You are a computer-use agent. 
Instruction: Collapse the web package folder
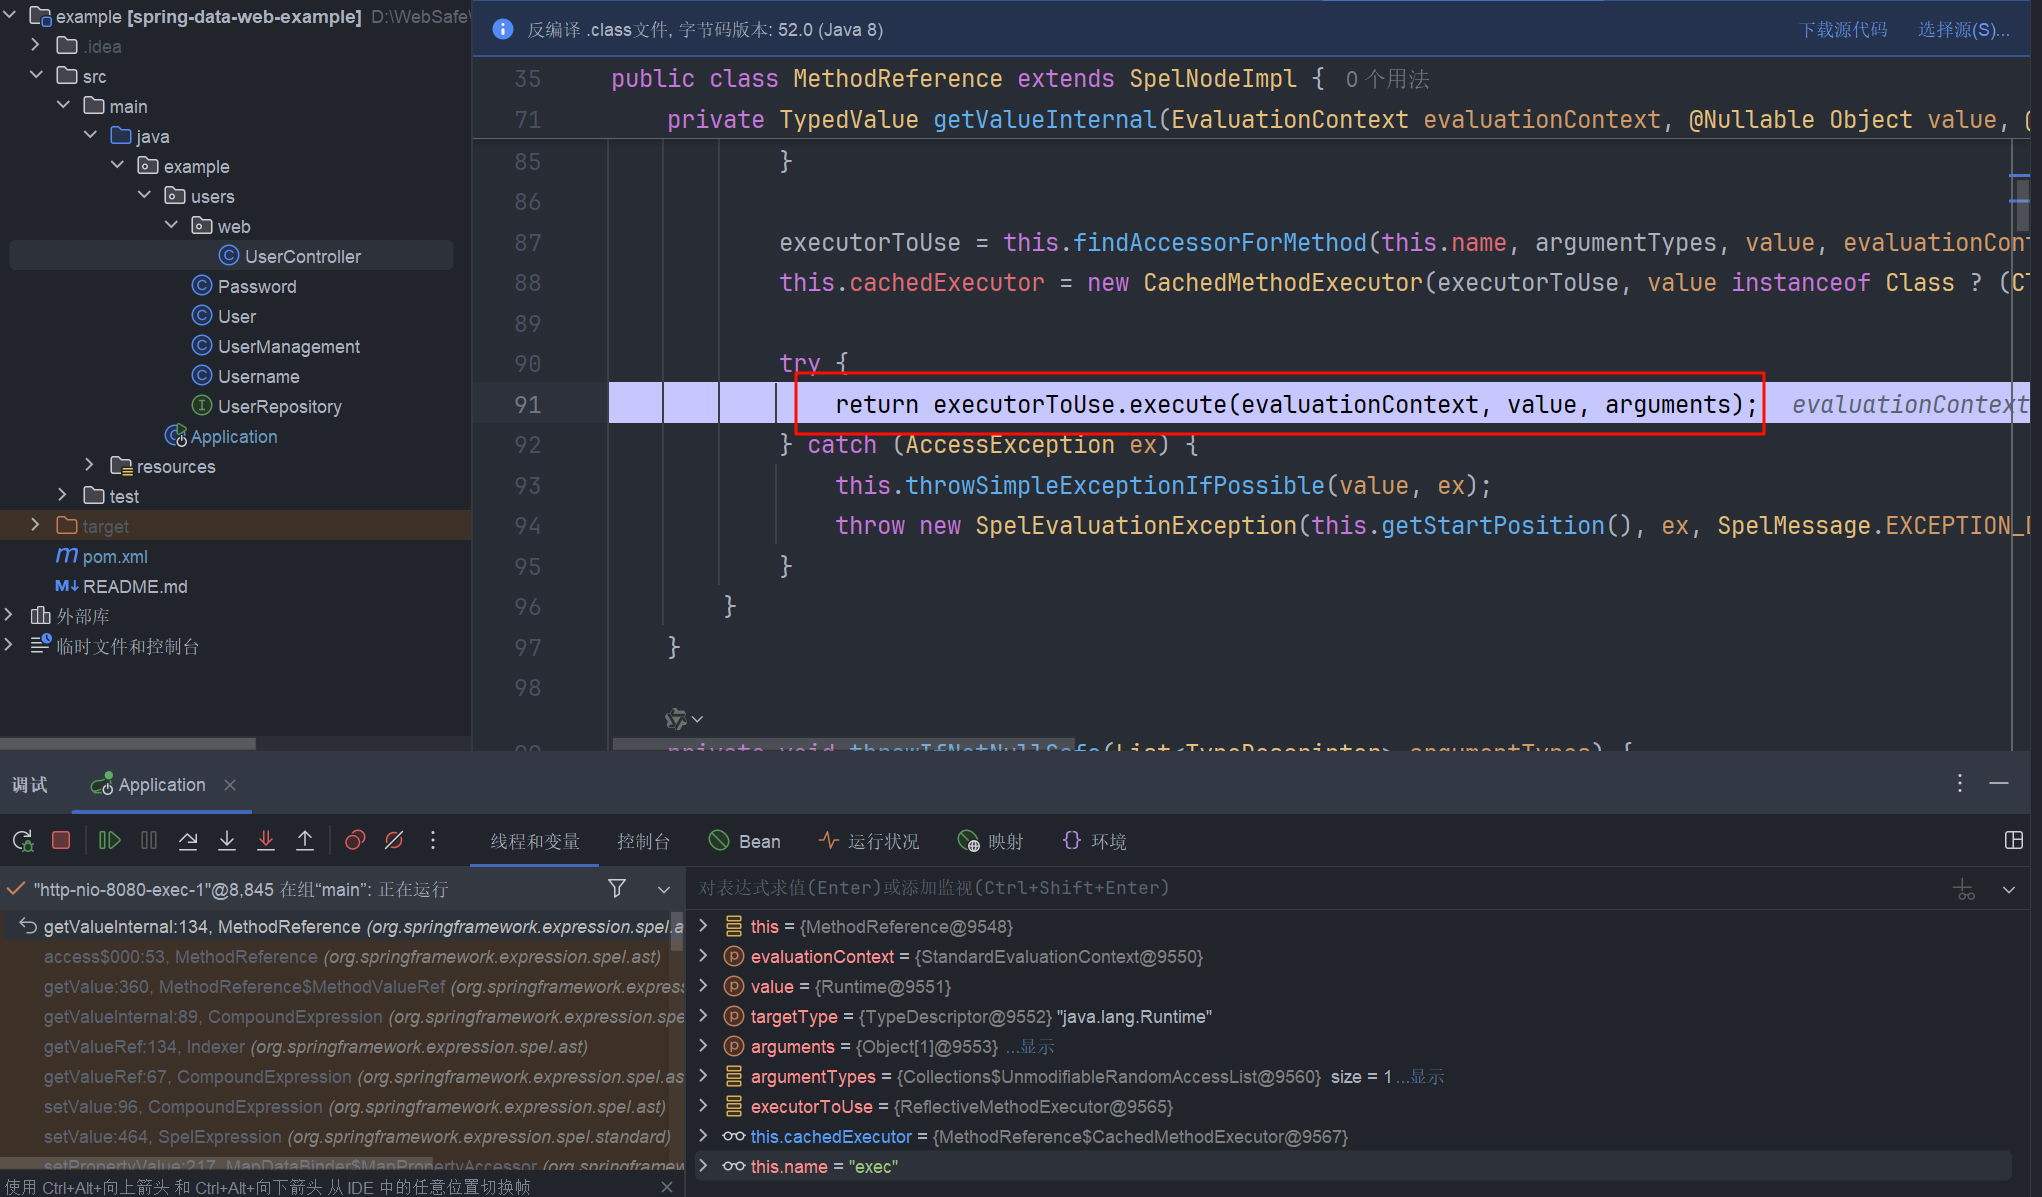pos(171,225)
